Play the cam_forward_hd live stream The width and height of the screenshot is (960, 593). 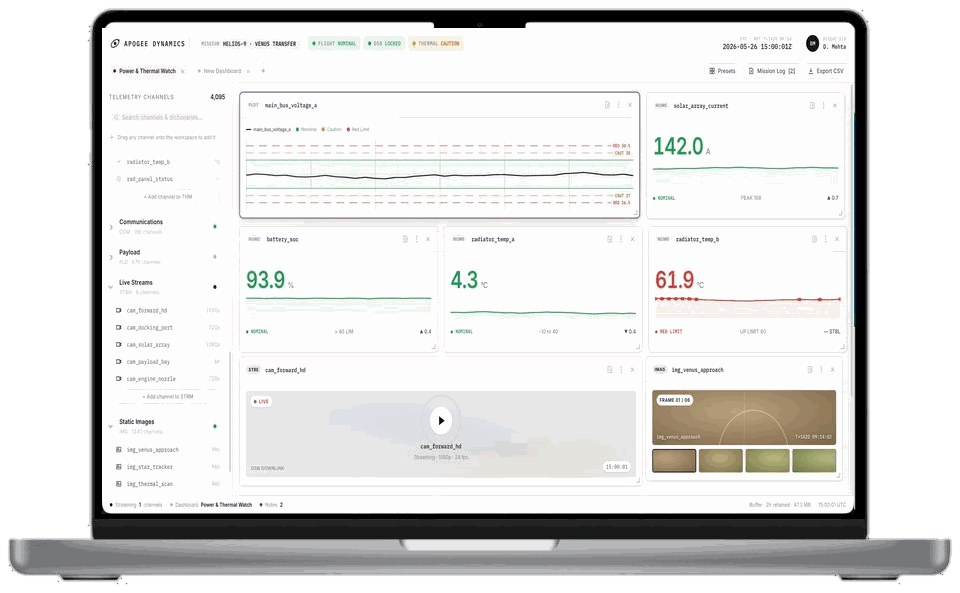(441, 420)
